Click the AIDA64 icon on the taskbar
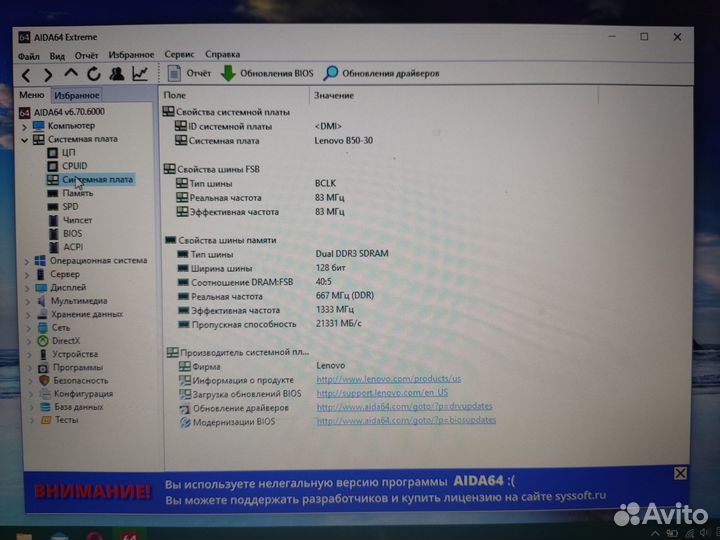The width and height of the screenshot is (720, 540). tap(129, 535)
